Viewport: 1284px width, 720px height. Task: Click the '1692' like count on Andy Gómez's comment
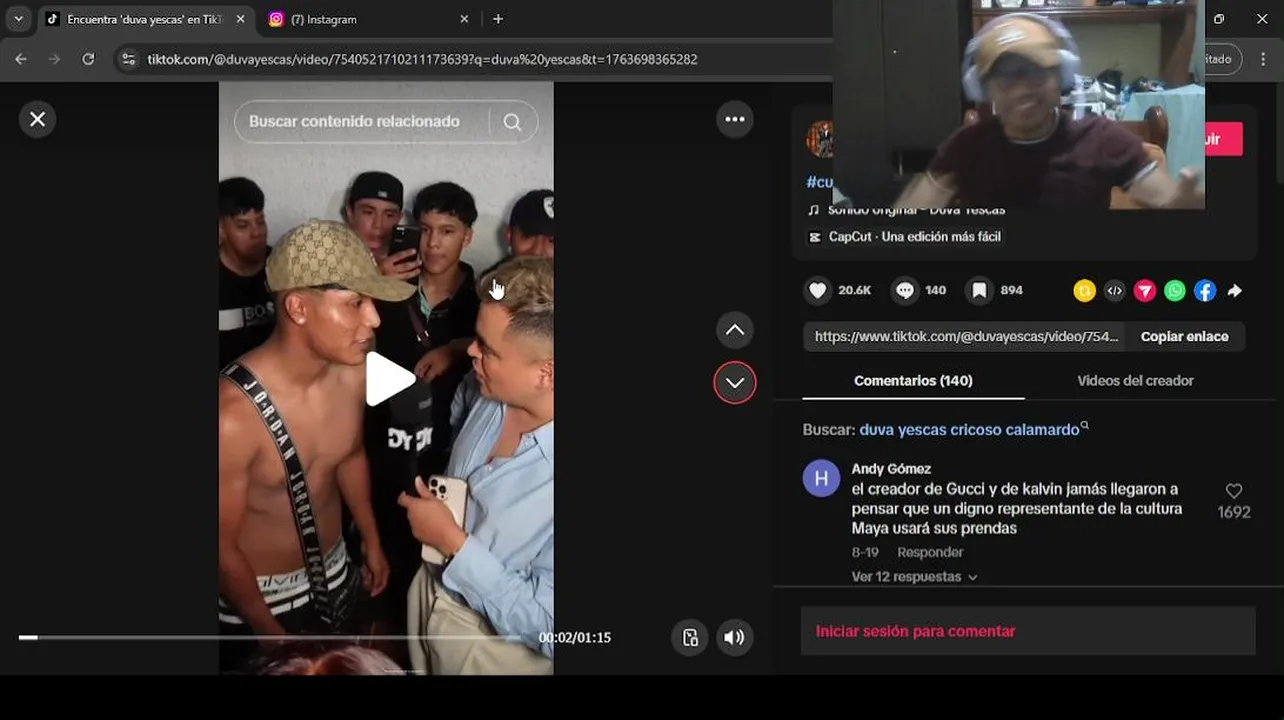click(x=1234, y=512)
